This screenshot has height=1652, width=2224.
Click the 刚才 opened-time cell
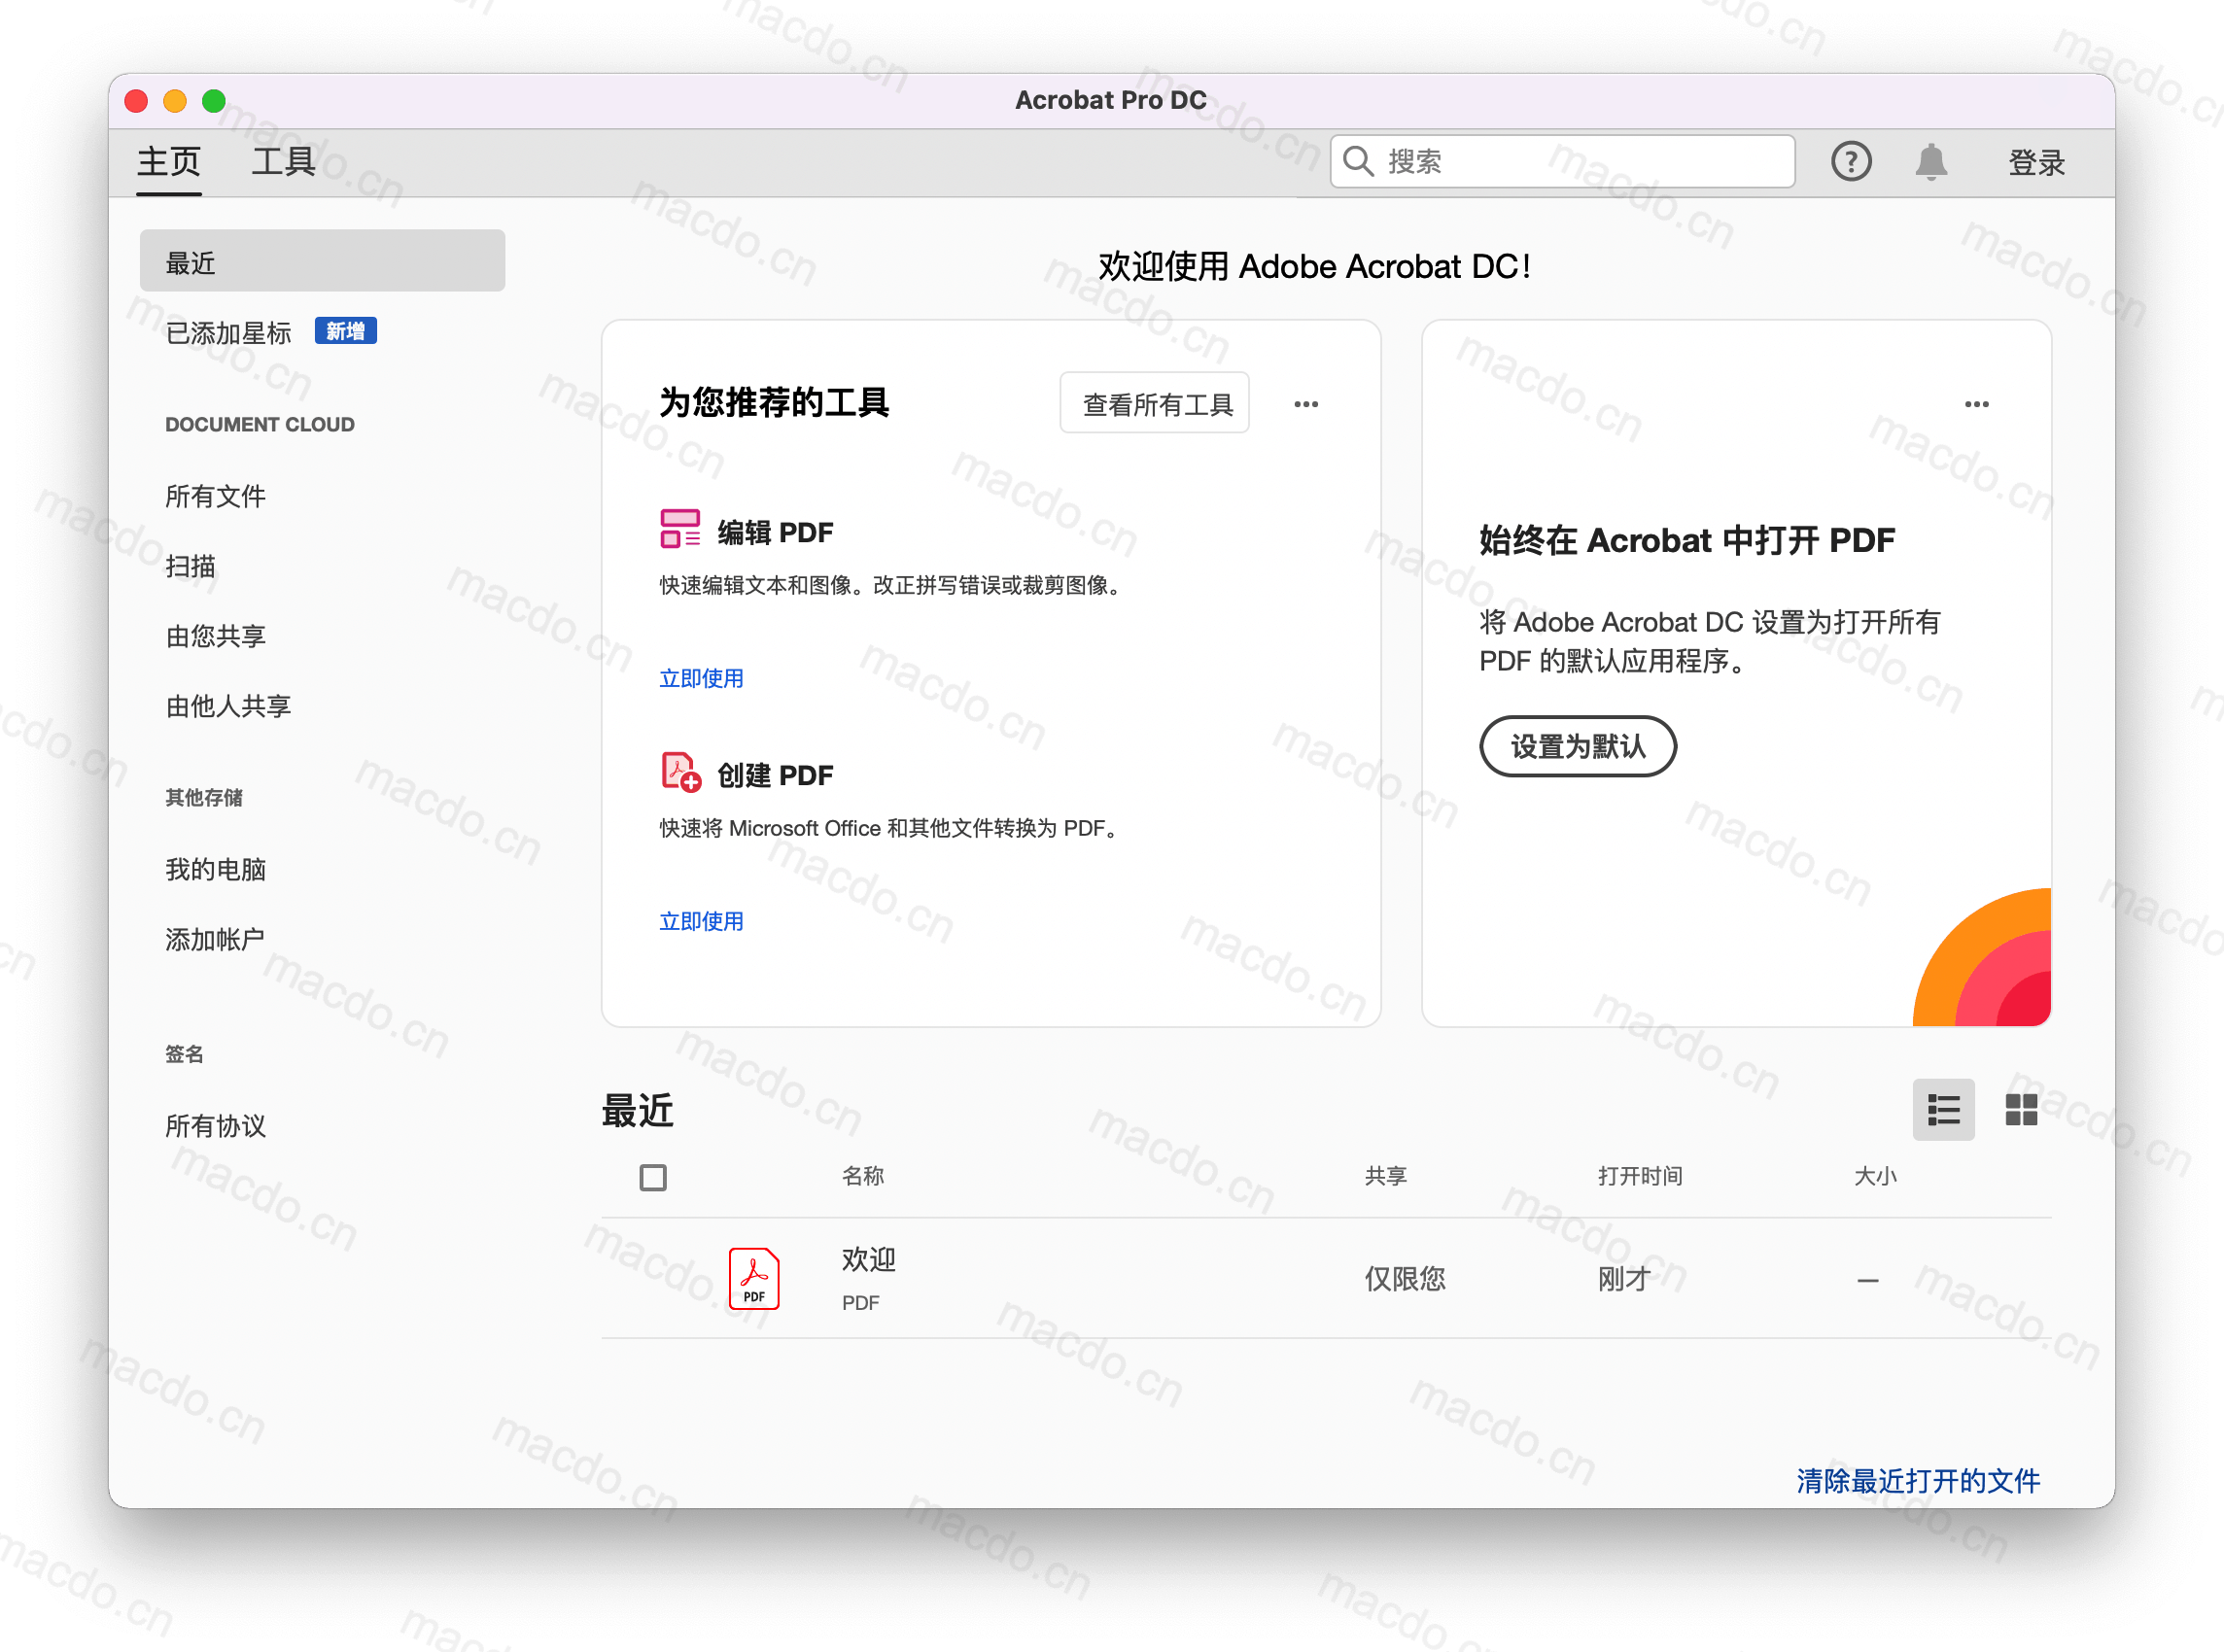click(1624, 1279)
